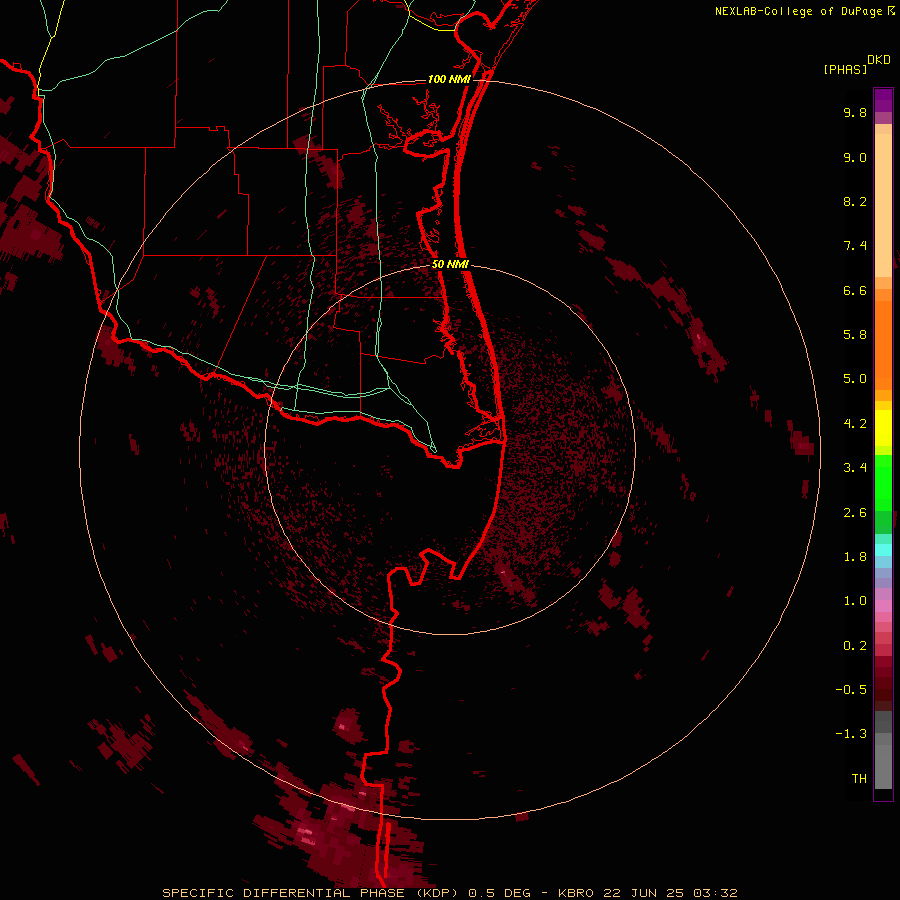
Task: Click the 2.6 color scale value
Action: (855, 513)
